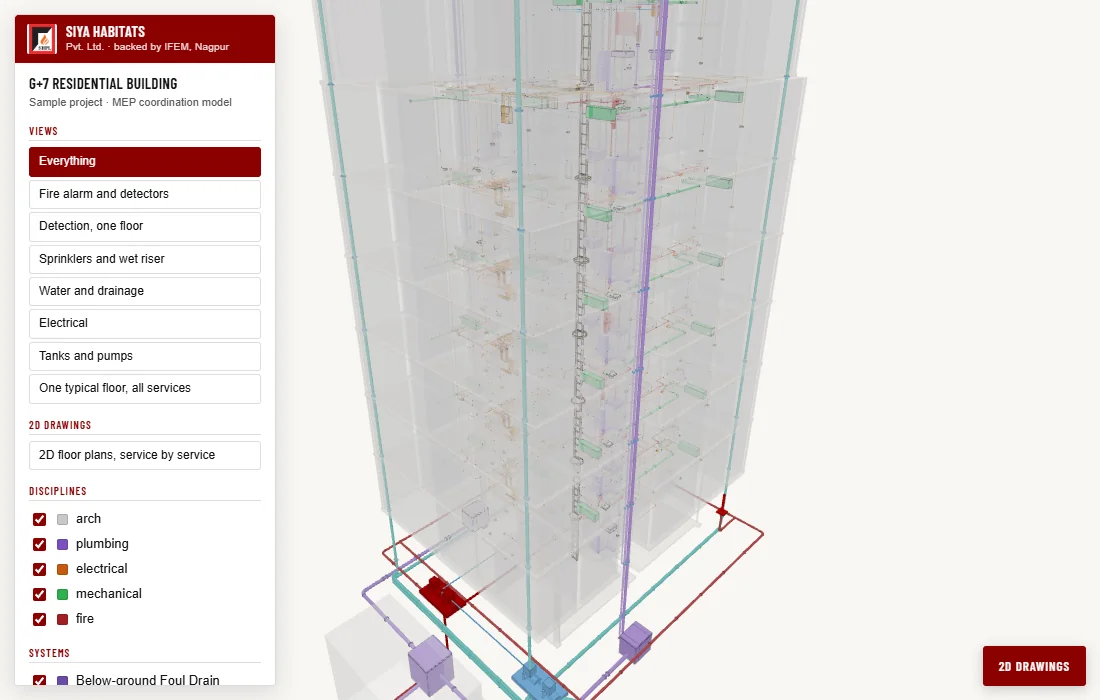Click the SYSTEMS section heading
The image size is (1100, 700).
pos(49,653)
